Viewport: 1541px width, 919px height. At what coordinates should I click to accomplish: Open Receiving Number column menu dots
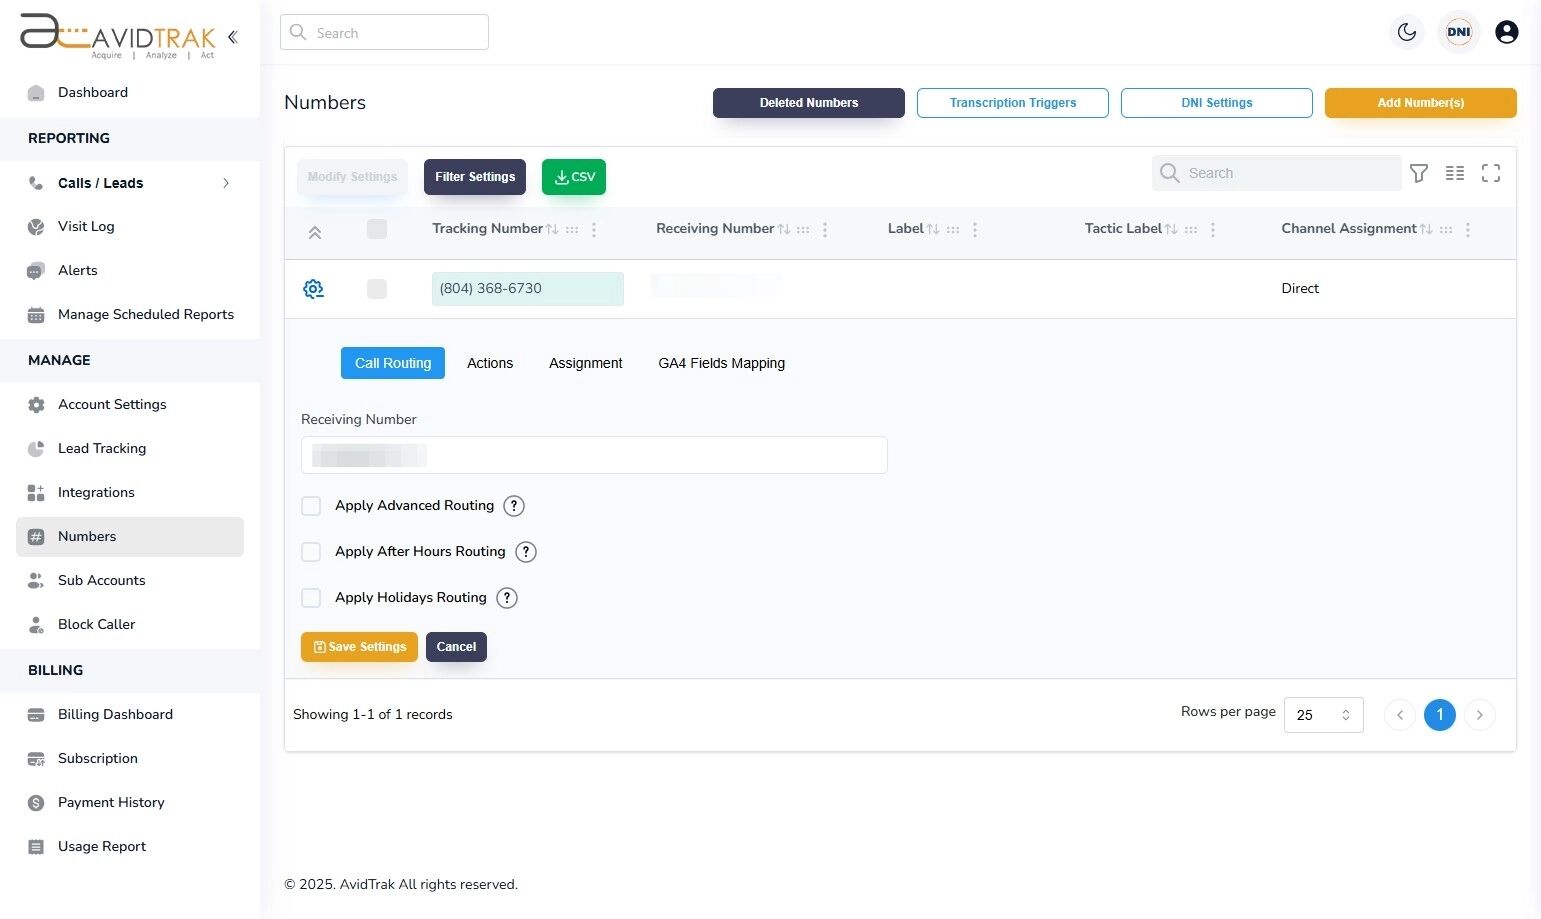click(825, 230)
